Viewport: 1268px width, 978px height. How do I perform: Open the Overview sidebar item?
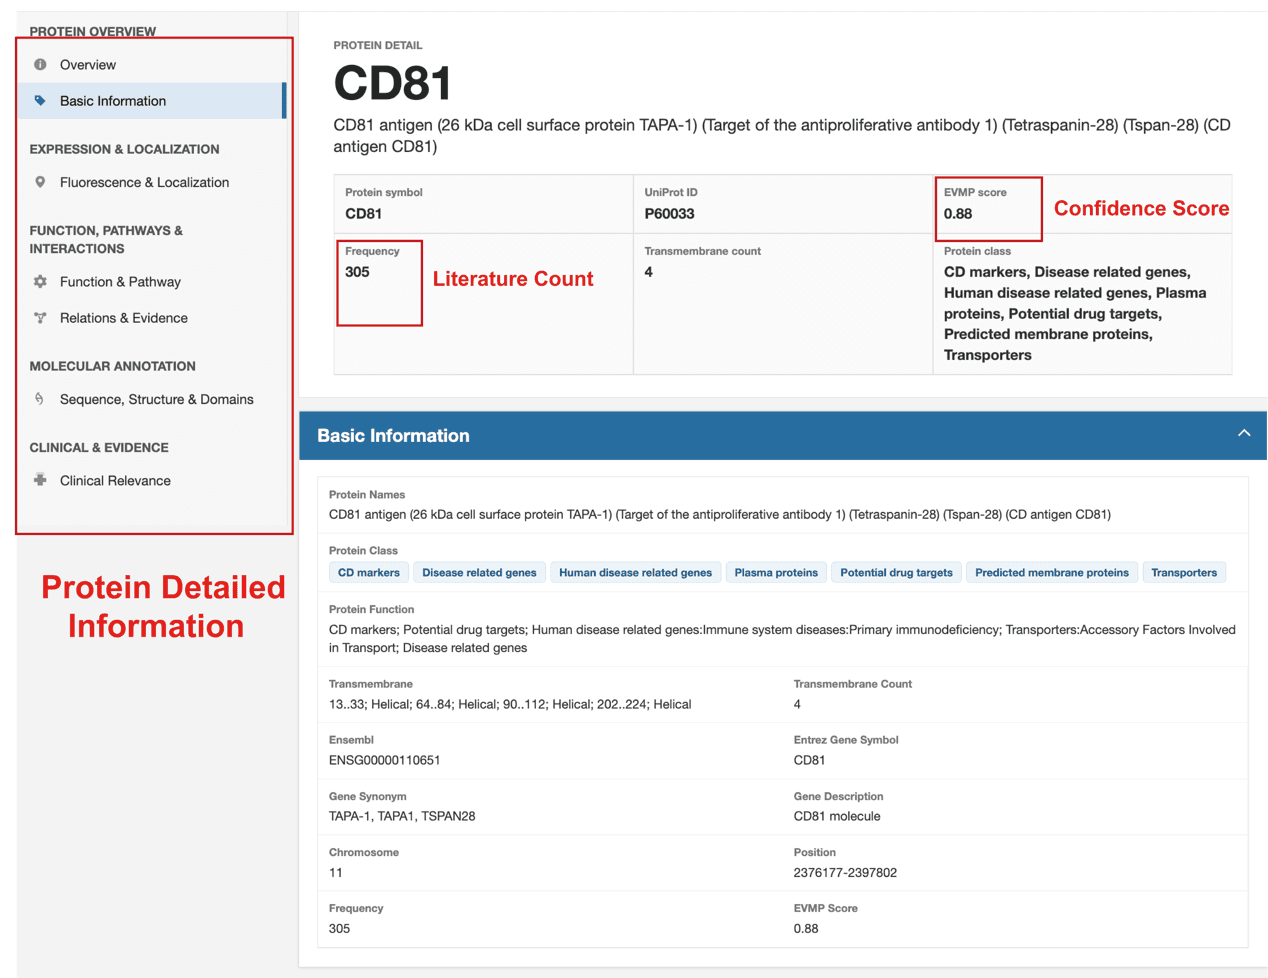tap(152, 64)
